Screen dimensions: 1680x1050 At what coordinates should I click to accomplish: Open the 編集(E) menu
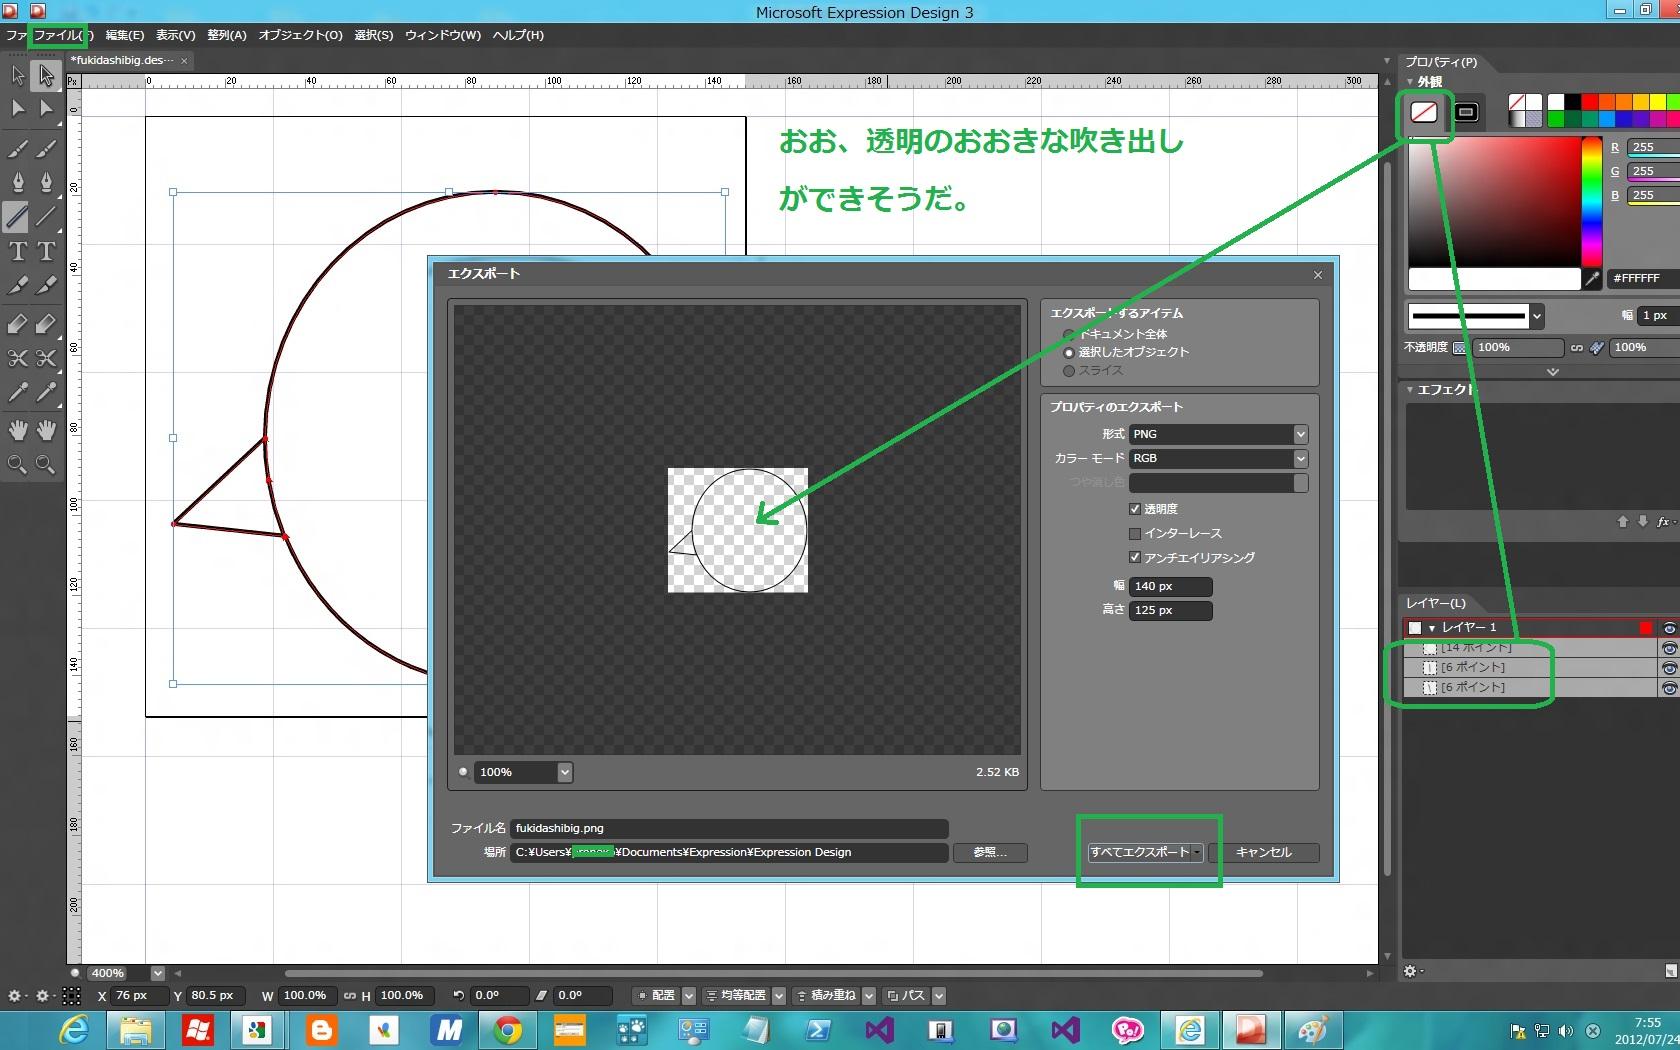125,35
